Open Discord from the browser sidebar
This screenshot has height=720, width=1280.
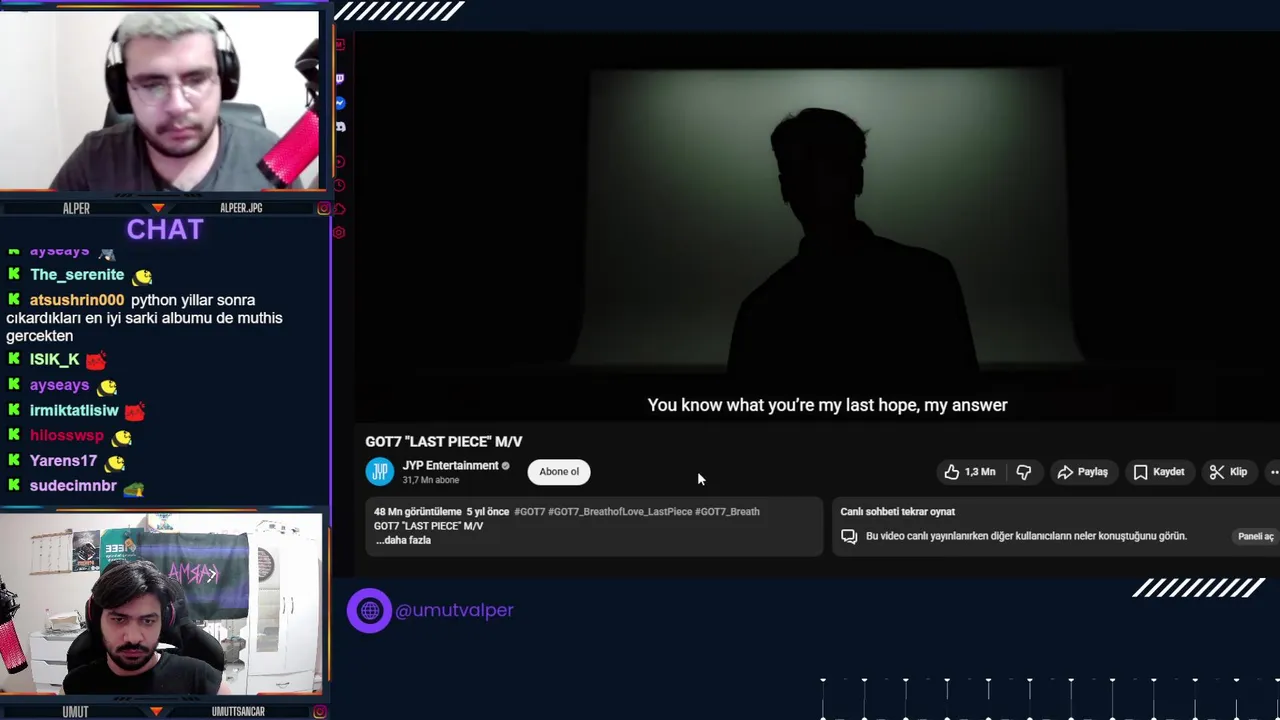pos(340,127)
